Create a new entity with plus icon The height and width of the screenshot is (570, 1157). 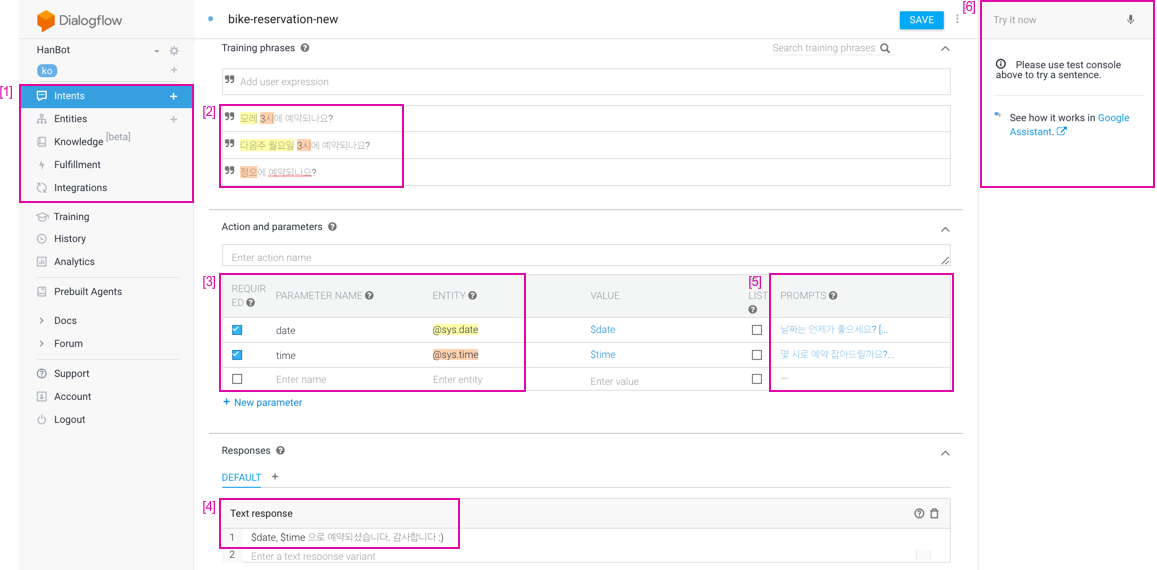click(x=174, y=119)
